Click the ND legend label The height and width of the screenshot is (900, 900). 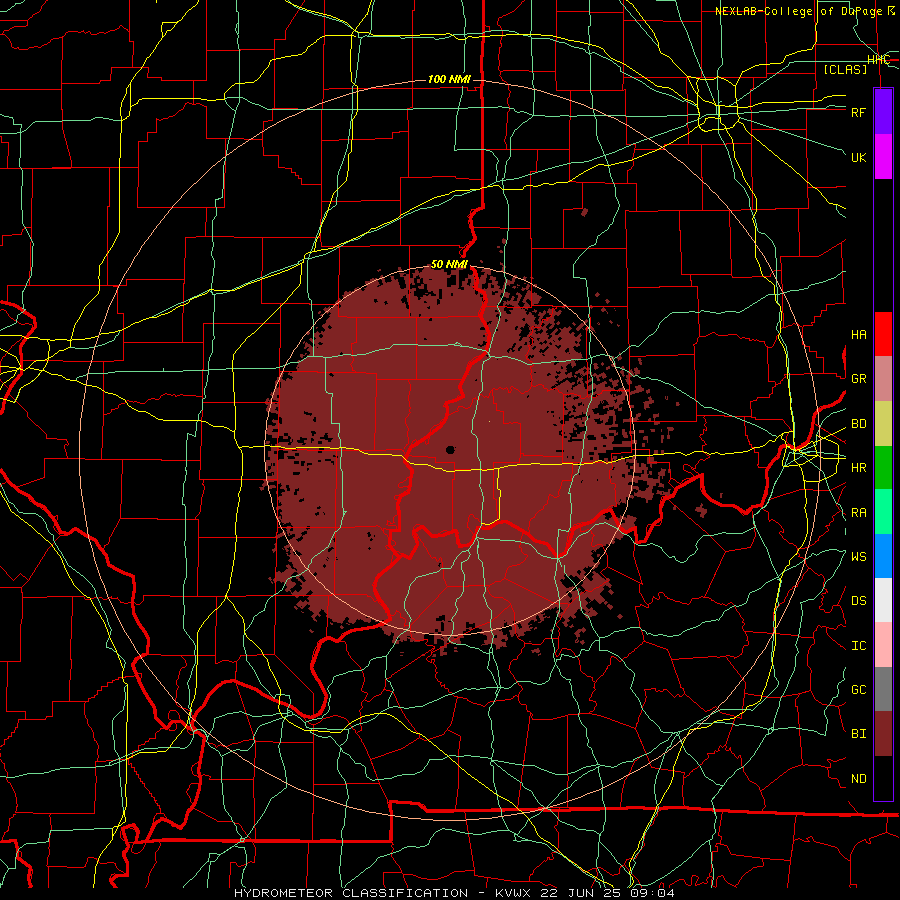pos(858,779)
